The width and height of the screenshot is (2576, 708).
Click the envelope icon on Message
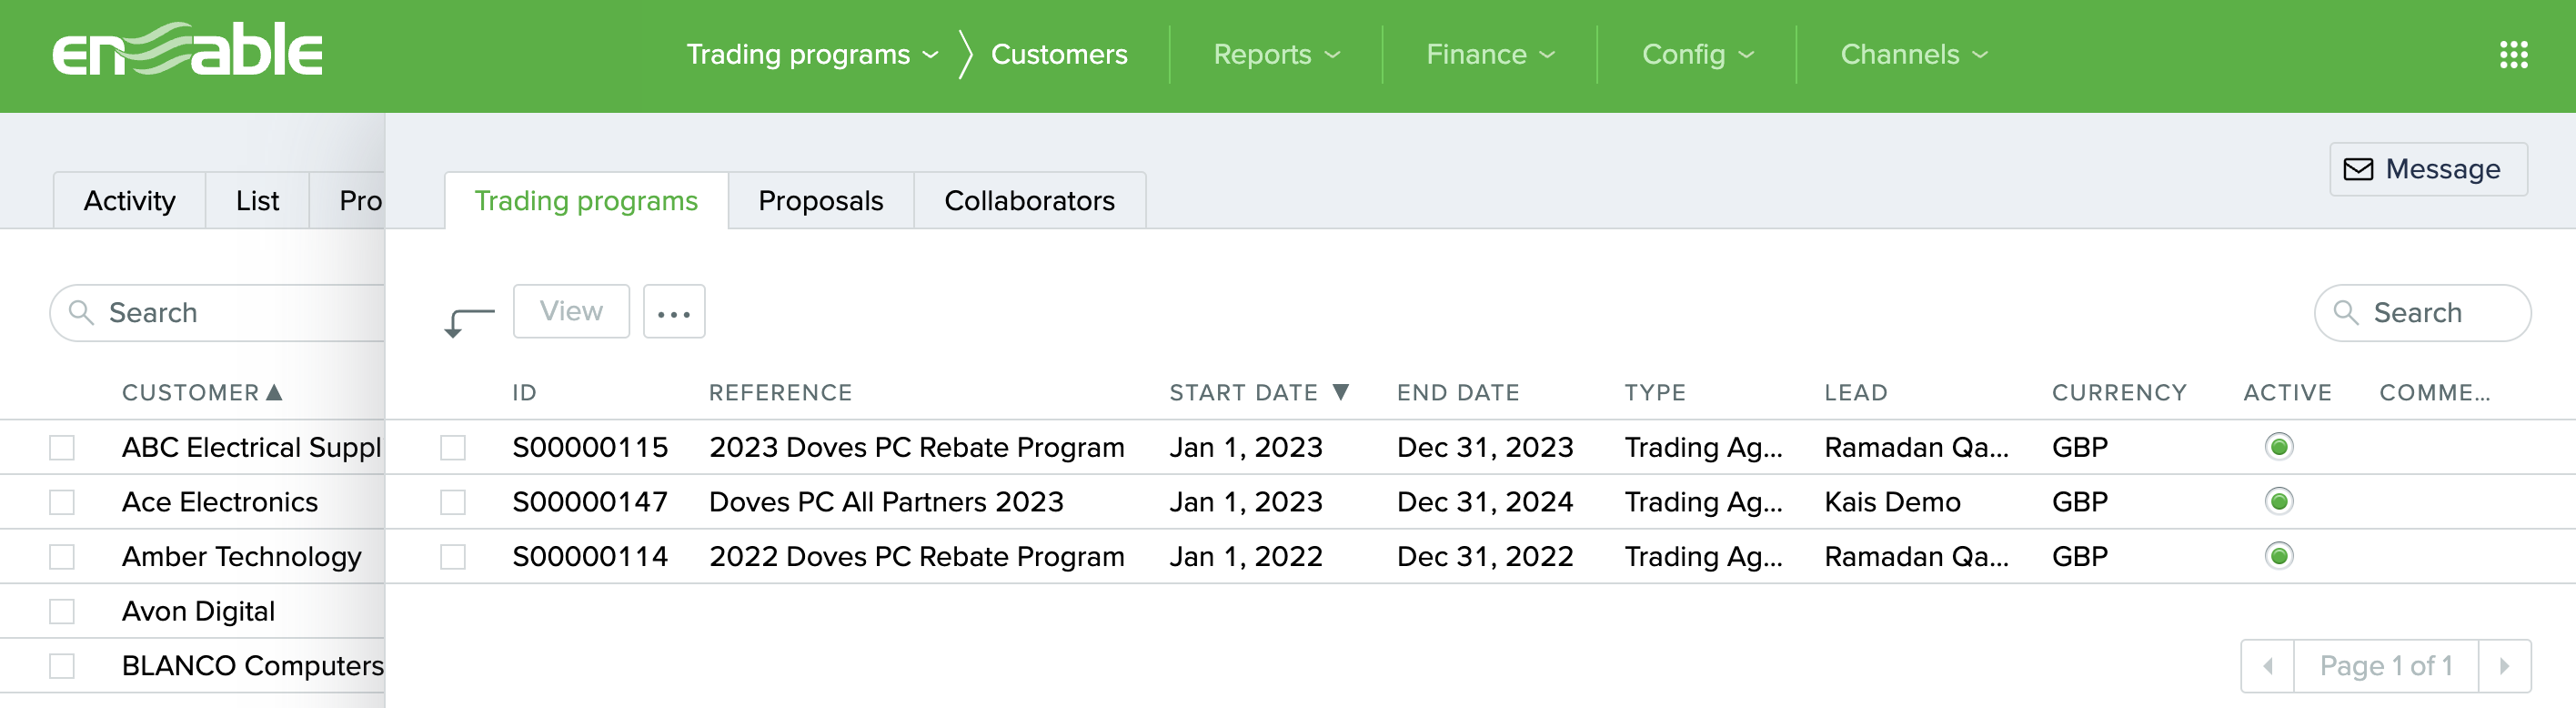point(2358,169)
